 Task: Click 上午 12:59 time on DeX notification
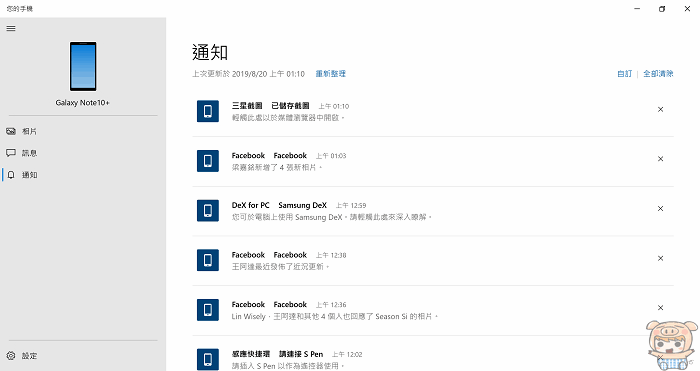[x=351, y=205]
